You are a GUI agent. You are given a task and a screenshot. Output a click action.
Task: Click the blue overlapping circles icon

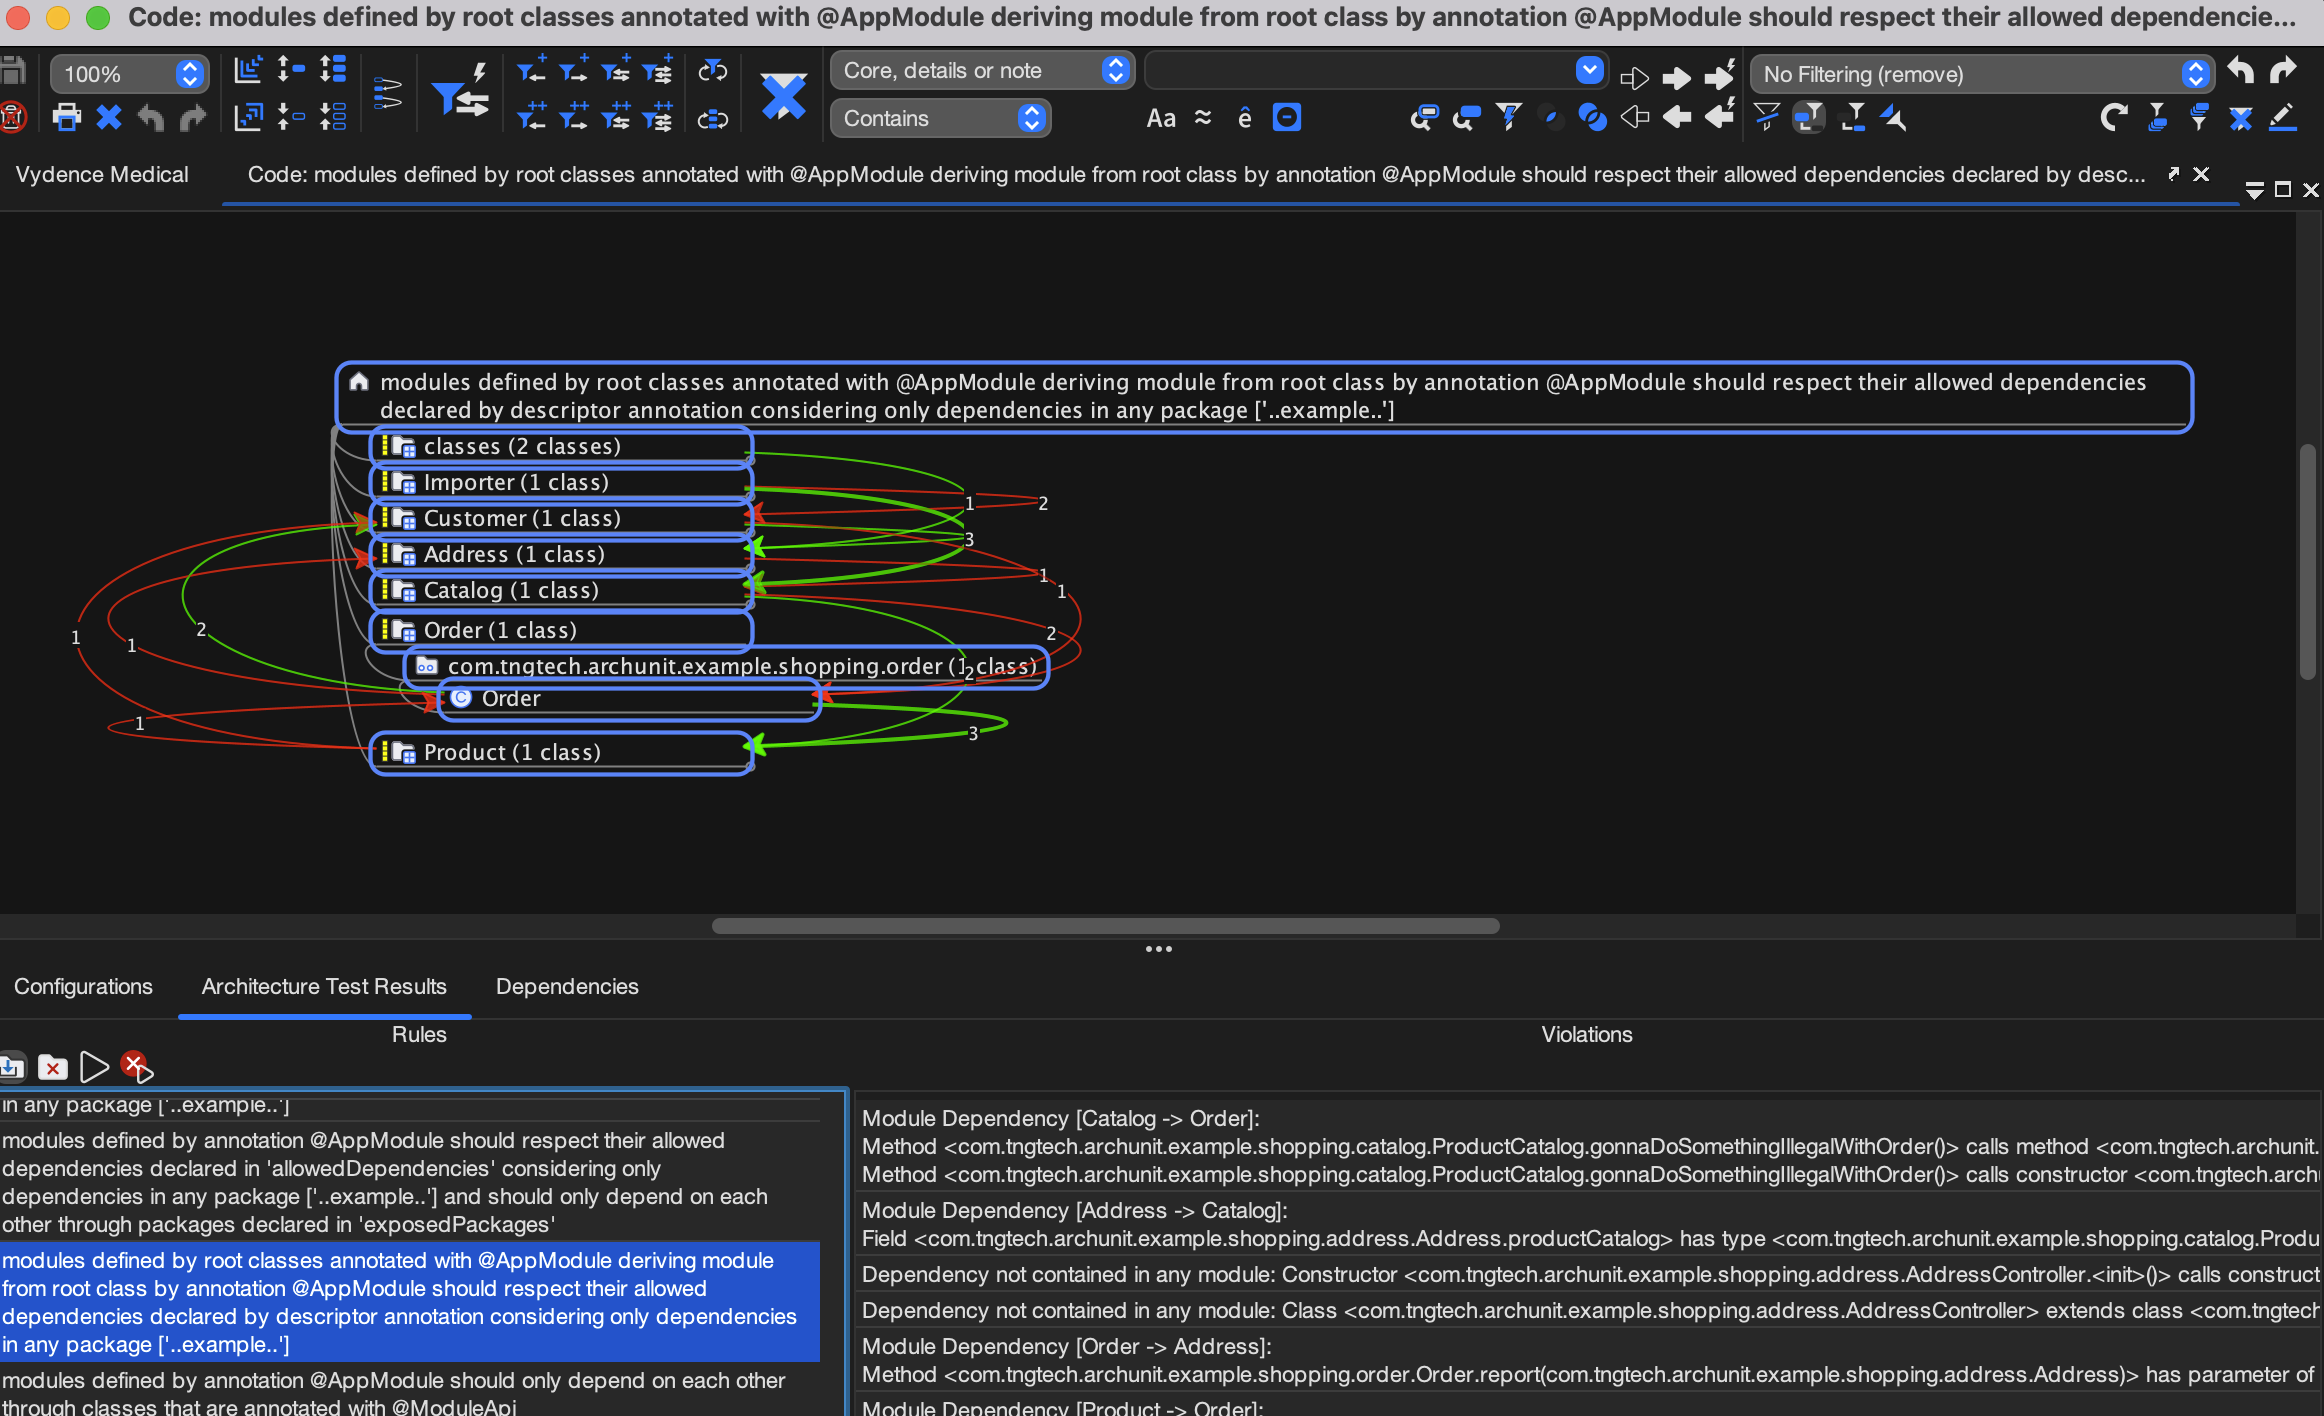(x=1592, y=118)
